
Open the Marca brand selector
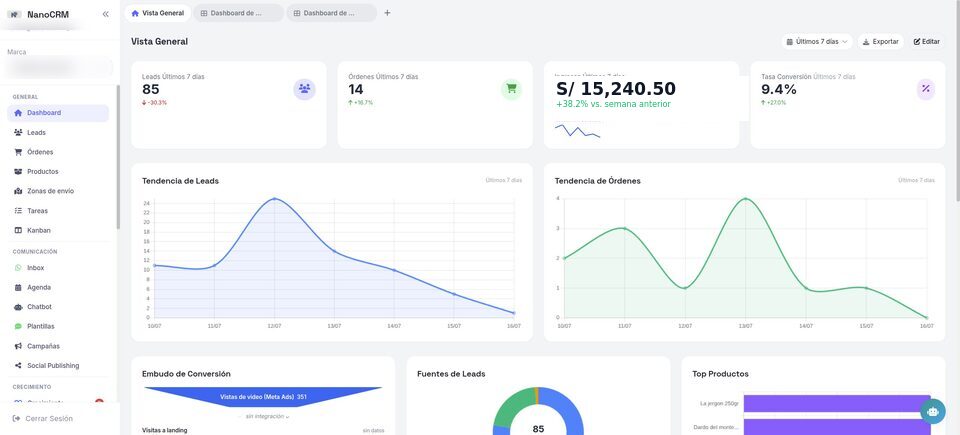click(x=59, y=67)
